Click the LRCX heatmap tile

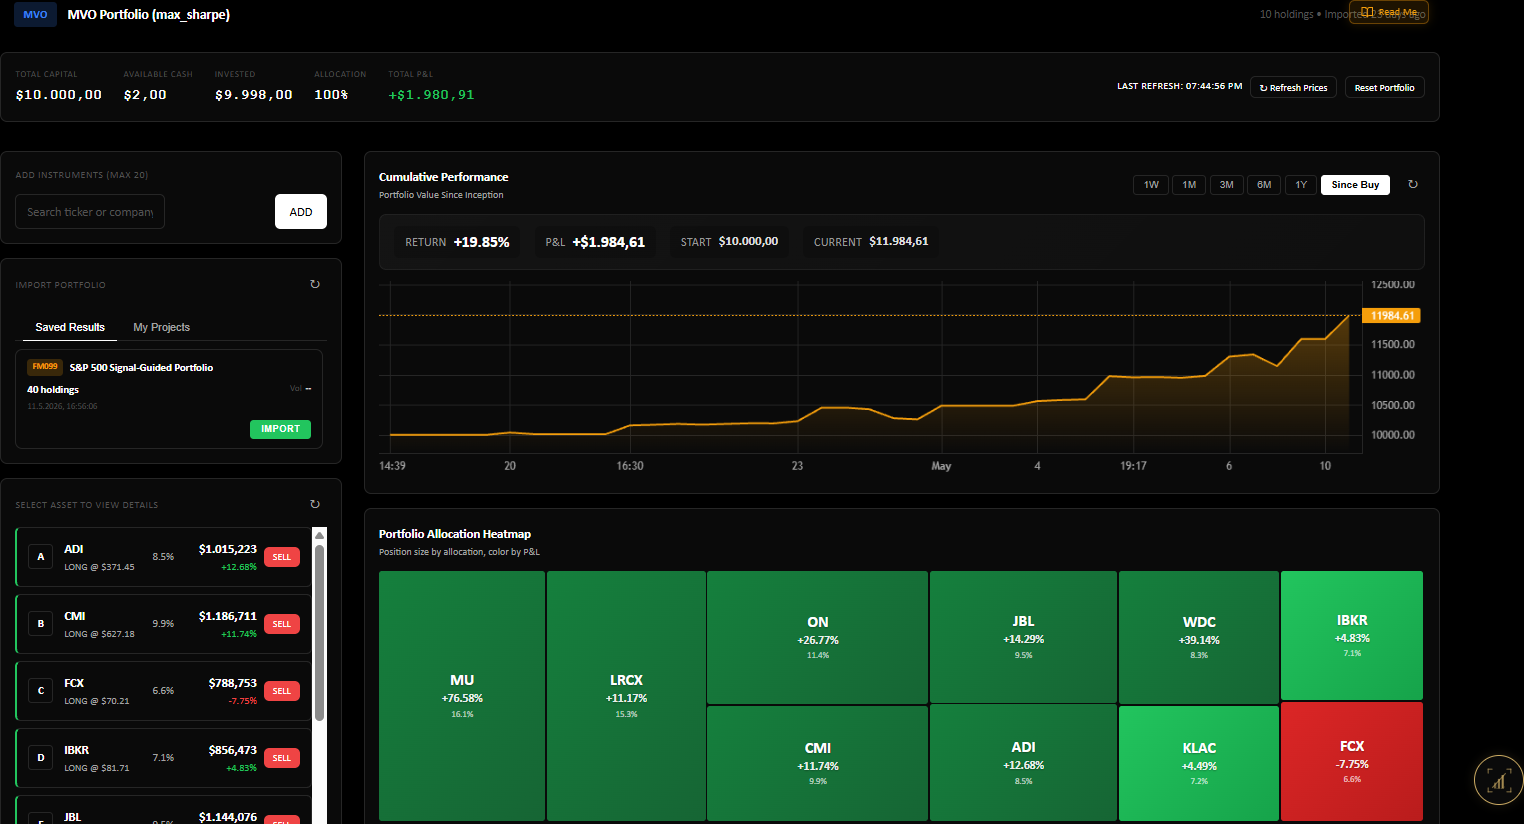626,696
